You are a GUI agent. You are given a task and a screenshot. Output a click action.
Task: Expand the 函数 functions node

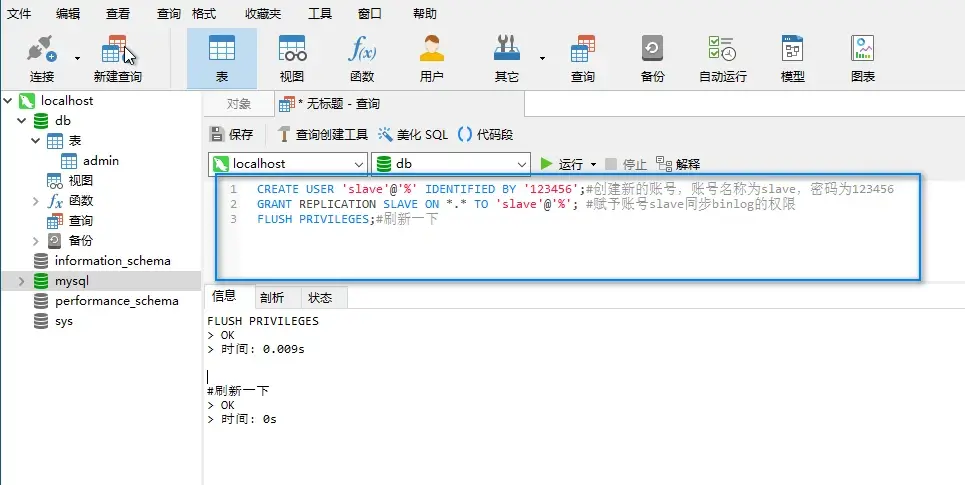tap(36, 201)
